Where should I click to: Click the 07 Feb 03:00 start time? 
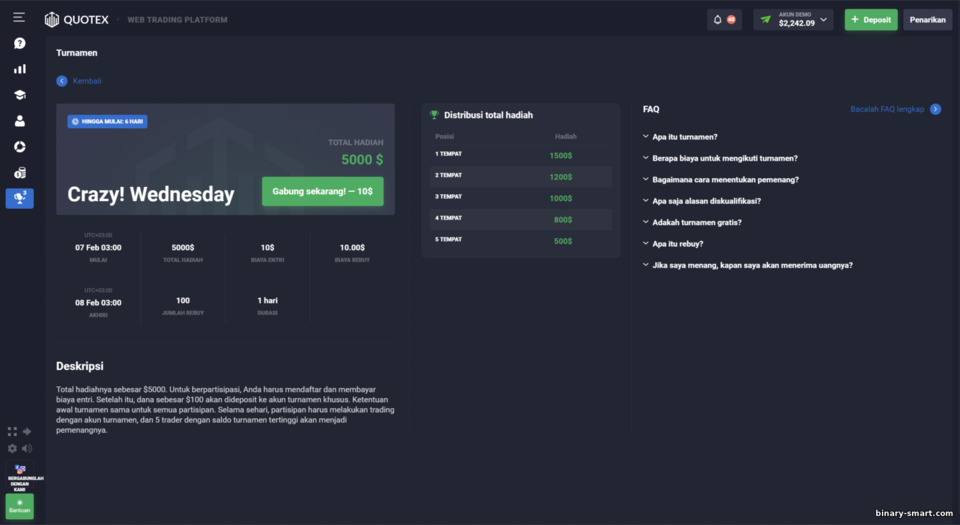point(98,247)
